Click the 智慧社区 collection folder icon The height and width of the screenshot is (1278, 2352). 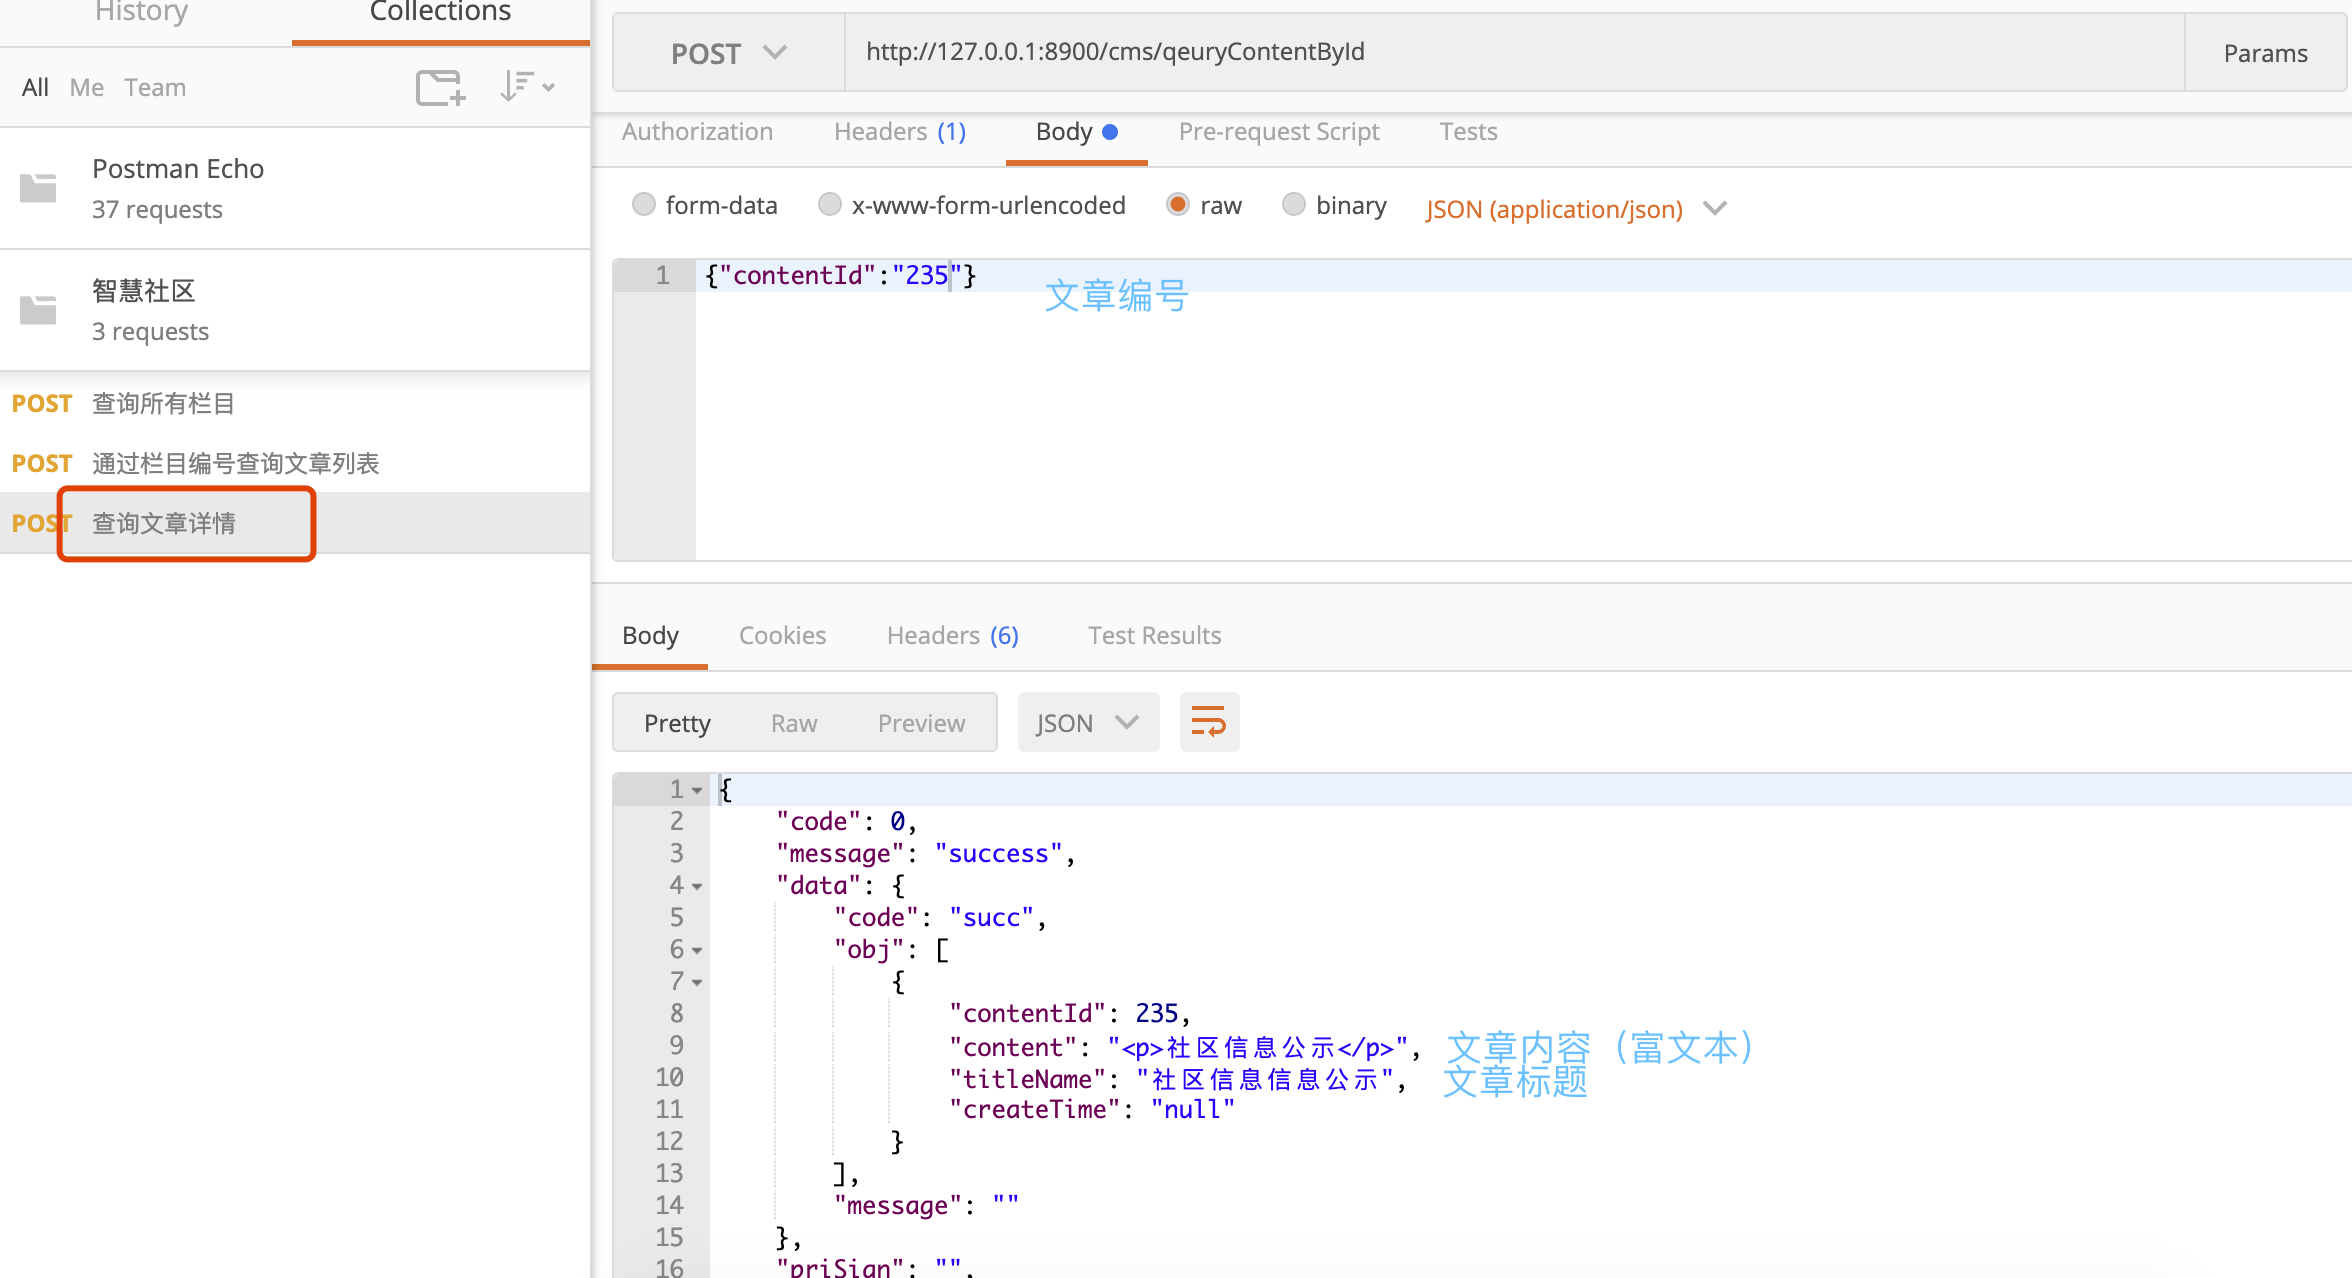coord(38,310)
